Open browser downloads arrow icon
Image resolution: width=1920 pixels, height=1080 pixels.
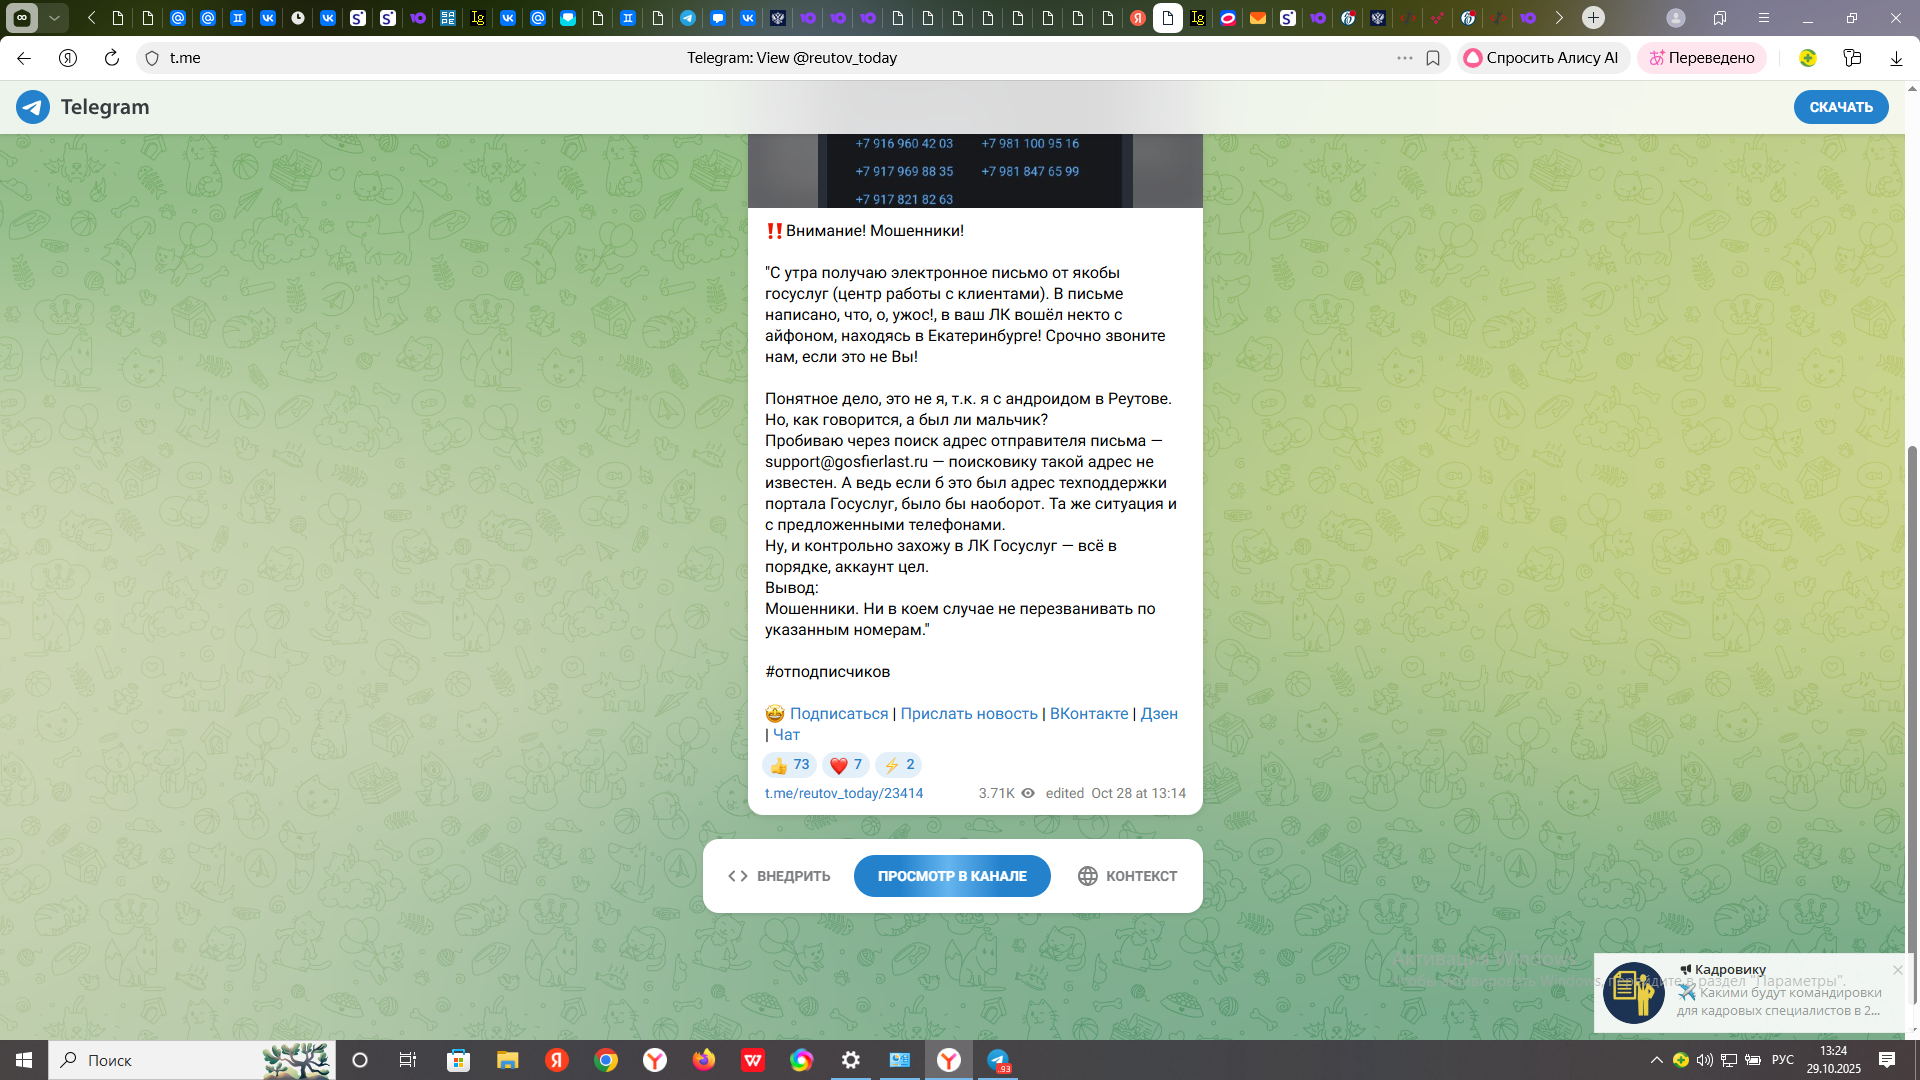coord(1896,58)
